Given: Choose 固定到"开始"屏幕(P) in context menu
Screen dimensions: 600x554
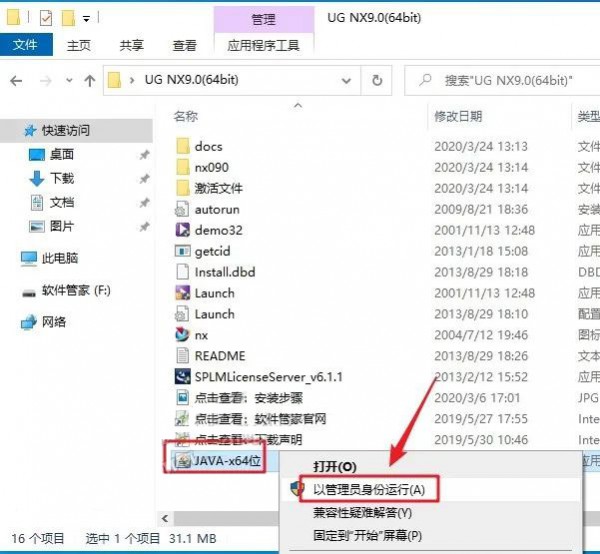Looking at the screenshot, I should [x=367, y=536].
